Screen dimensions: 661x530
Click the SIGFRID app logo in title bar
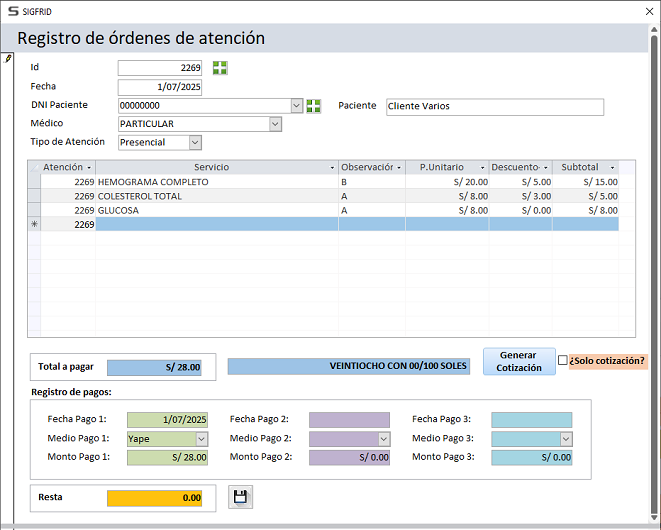click(x=12, y=11)
